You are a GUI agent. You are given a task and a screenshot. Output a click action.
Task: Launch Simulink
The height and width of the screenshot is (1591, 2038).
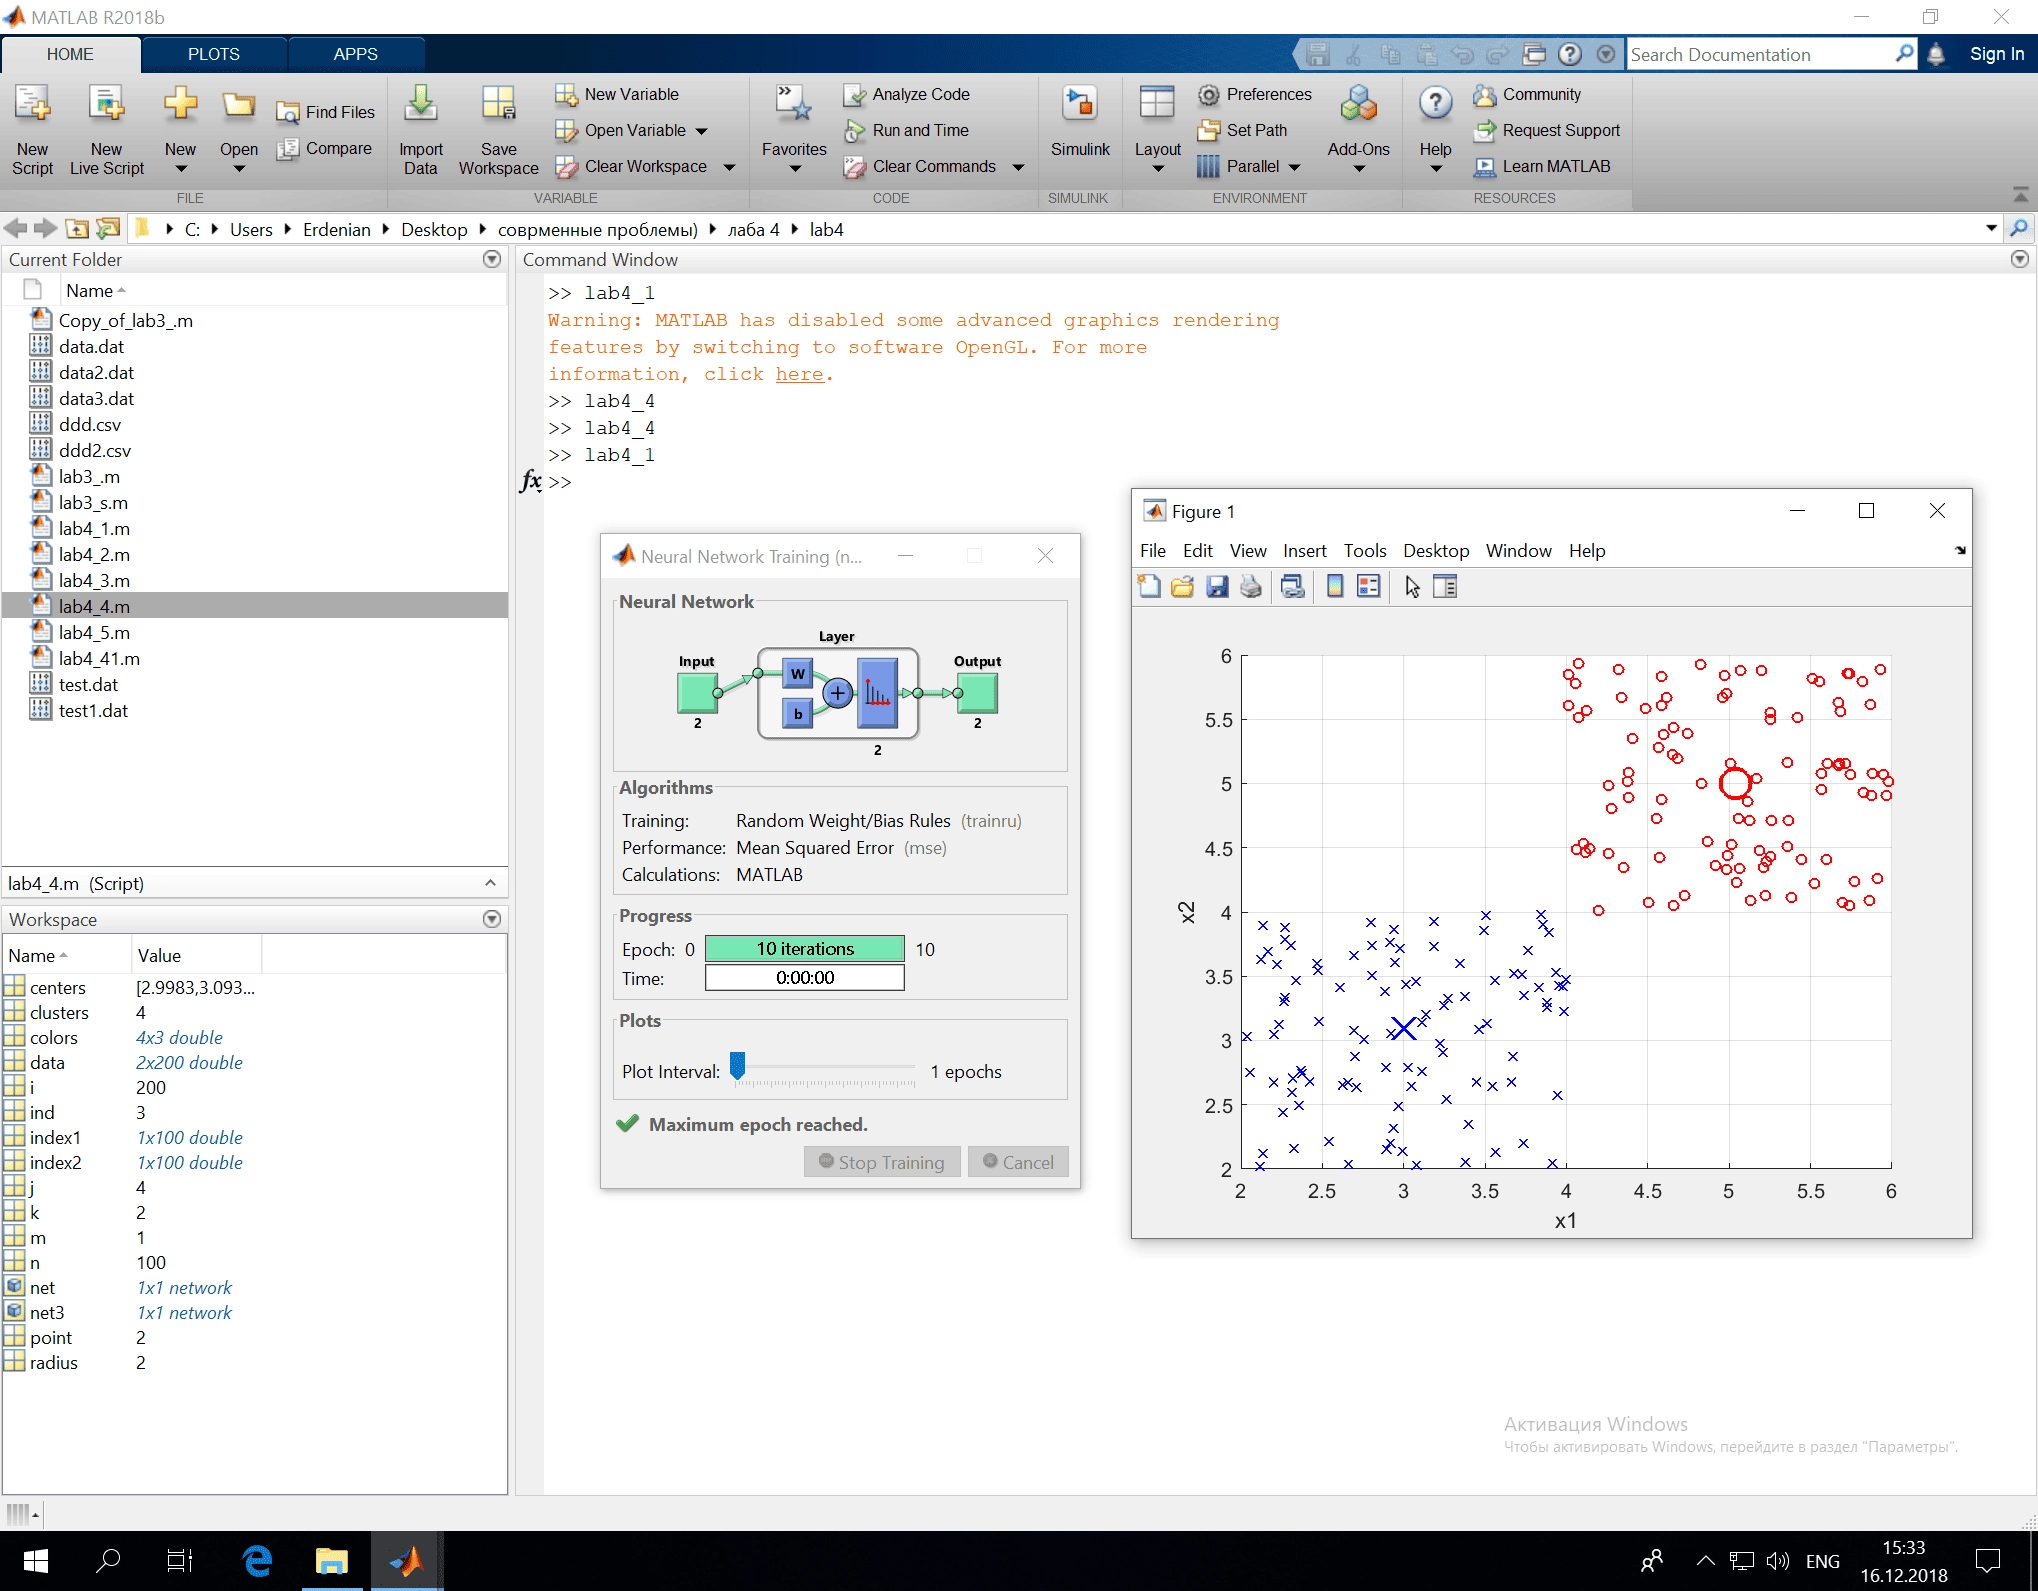pos(1080,122)
